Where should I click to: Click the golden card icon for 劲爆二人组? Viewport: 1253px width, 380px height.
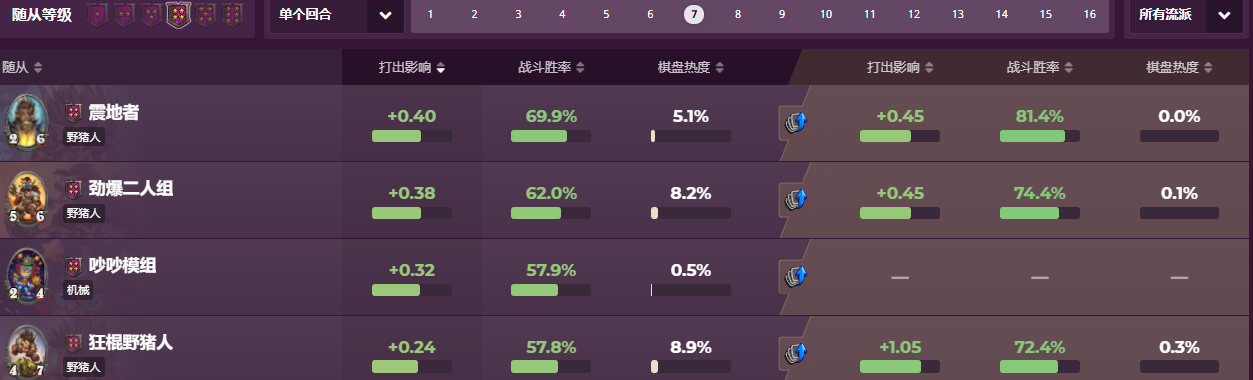click(794, 198)
